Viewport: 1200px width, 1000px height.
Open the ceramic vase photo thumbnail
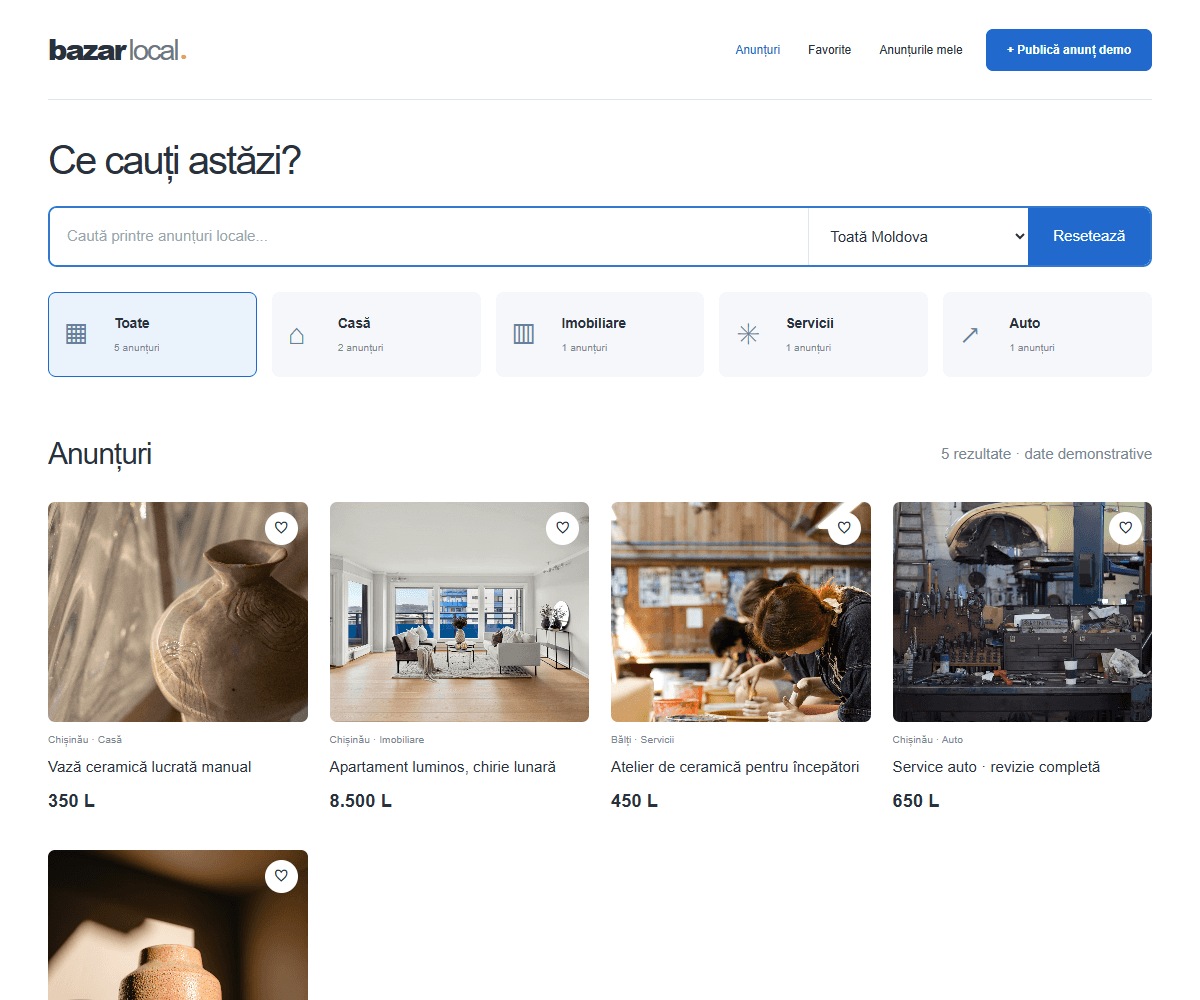(x=178, y=612)
